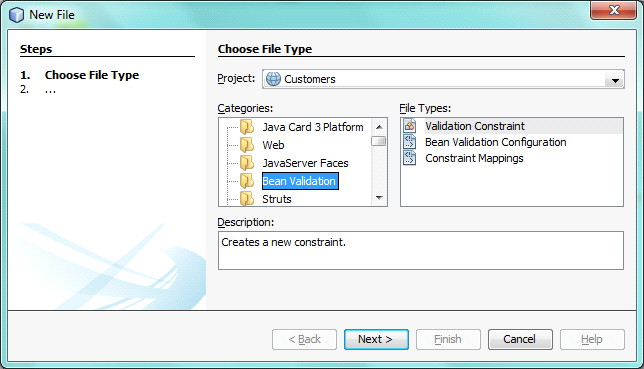
Task: Select the Web category
Action: pos(273,145)
